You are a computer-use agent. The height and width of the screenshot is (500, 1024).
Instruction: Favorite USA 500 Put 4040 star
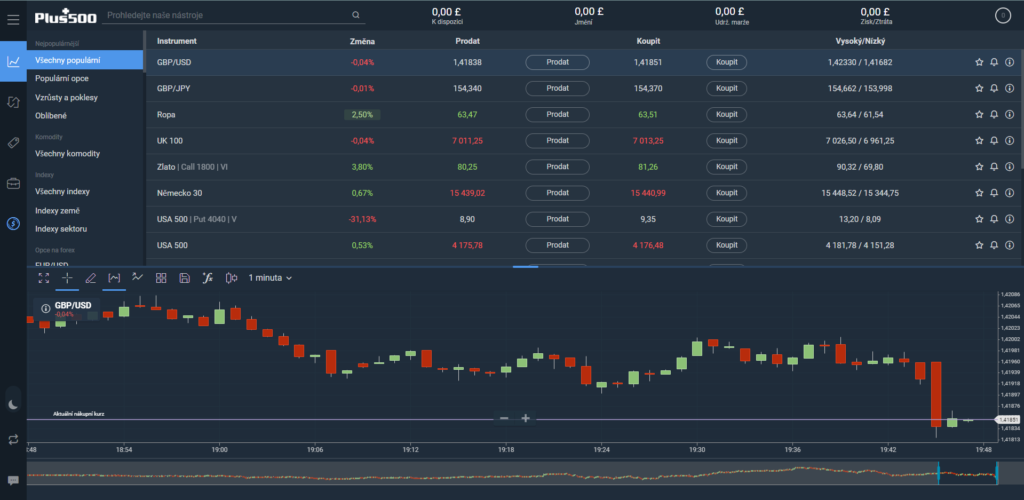(979, 219)
